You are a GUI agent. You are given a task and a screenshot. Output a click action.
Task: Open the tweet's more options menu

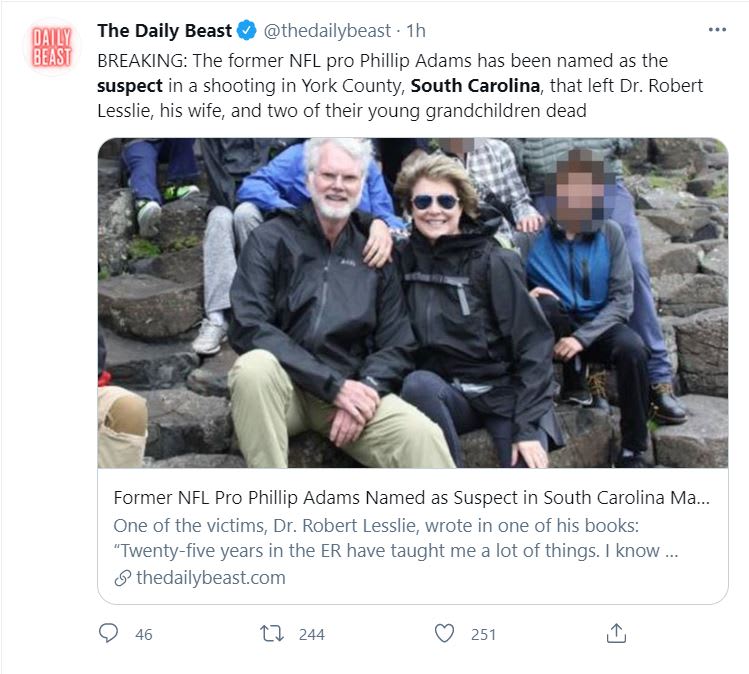tap(716, 30)
